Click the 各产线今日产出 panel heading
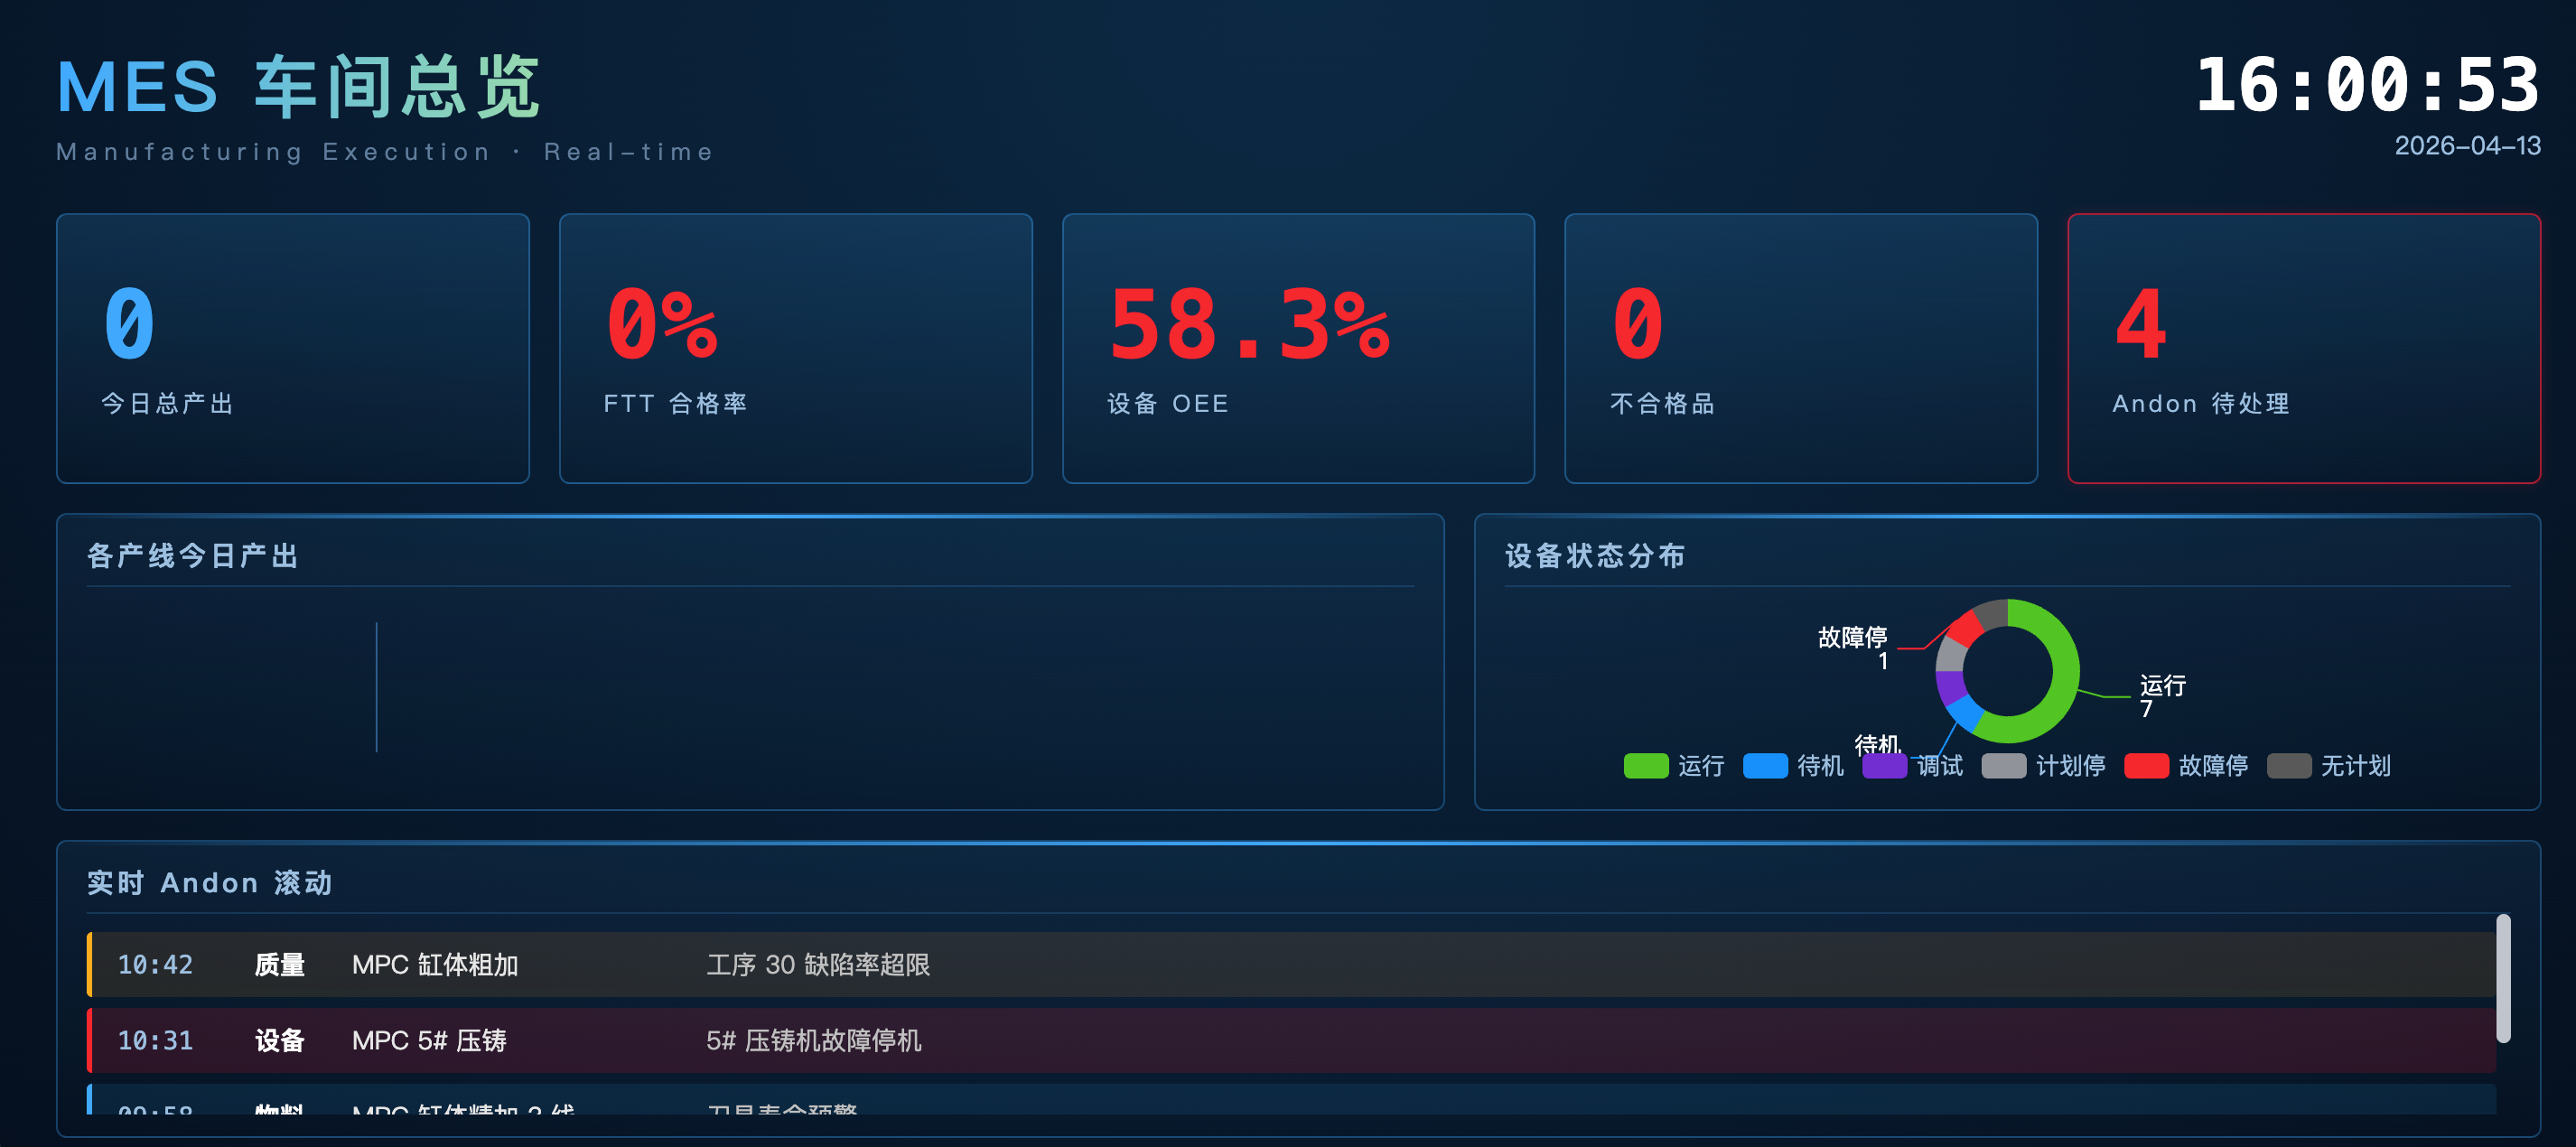The image size is (2576, 1147). [x=193, y=556]
